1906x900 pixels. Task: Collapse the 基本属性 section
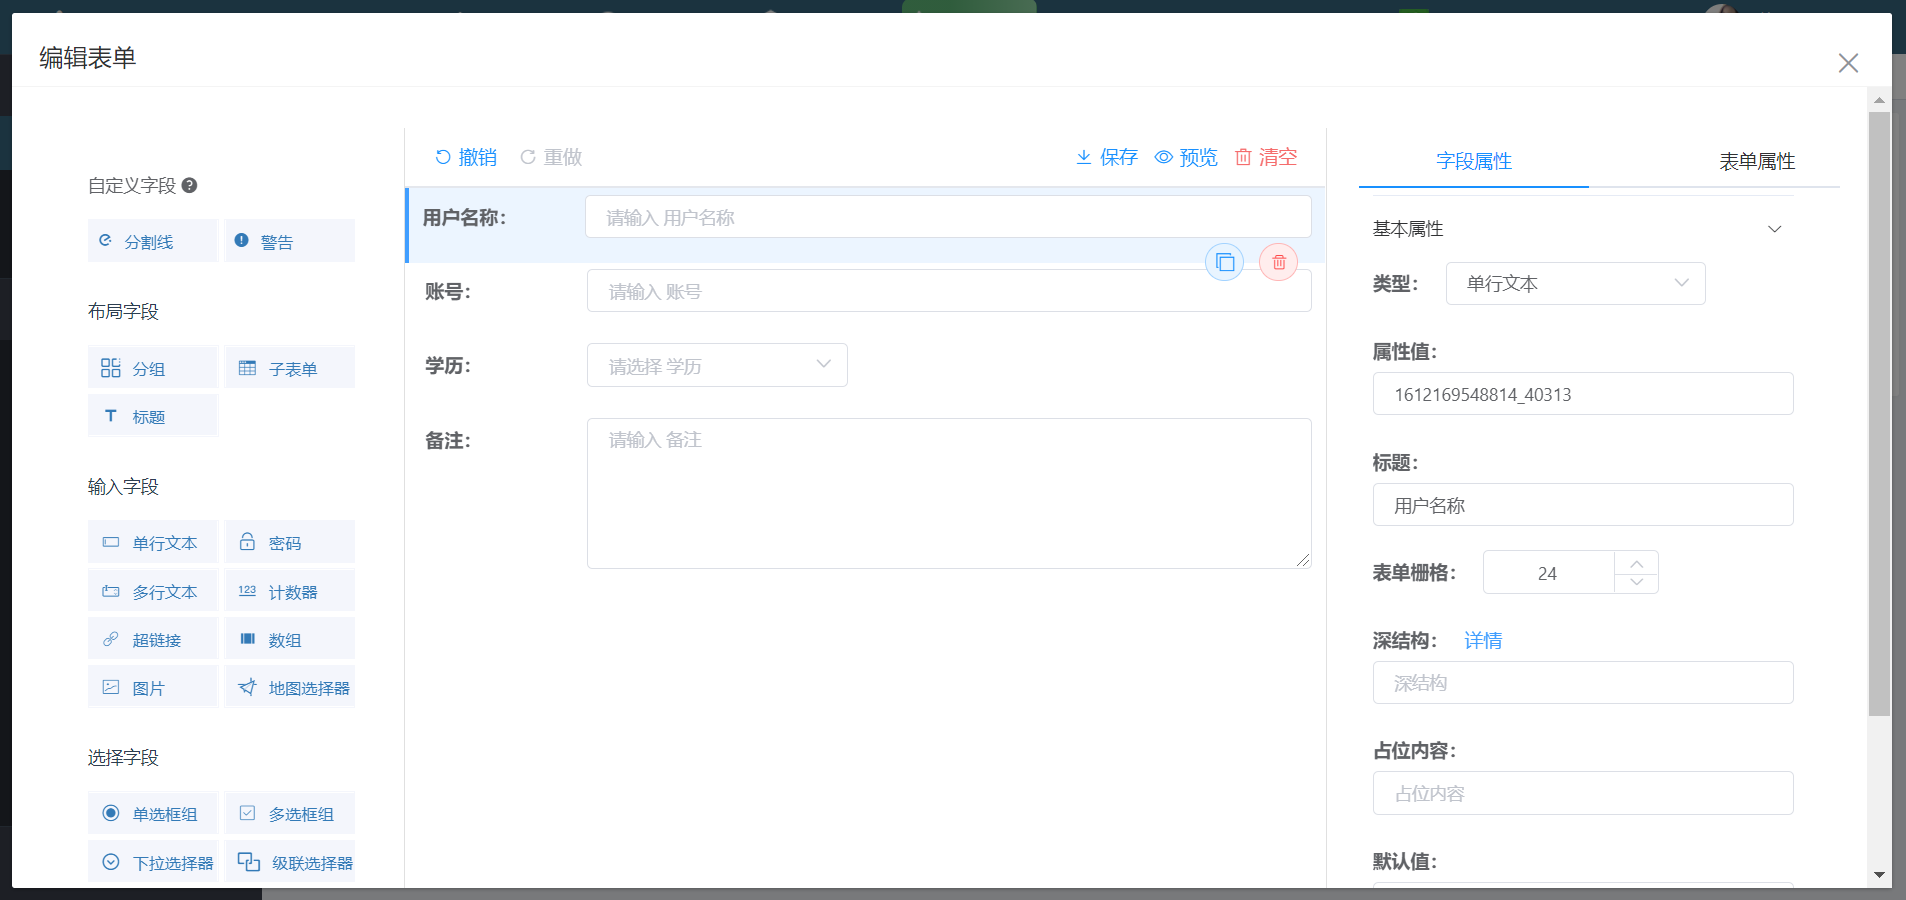click(x=1775, y=228)
